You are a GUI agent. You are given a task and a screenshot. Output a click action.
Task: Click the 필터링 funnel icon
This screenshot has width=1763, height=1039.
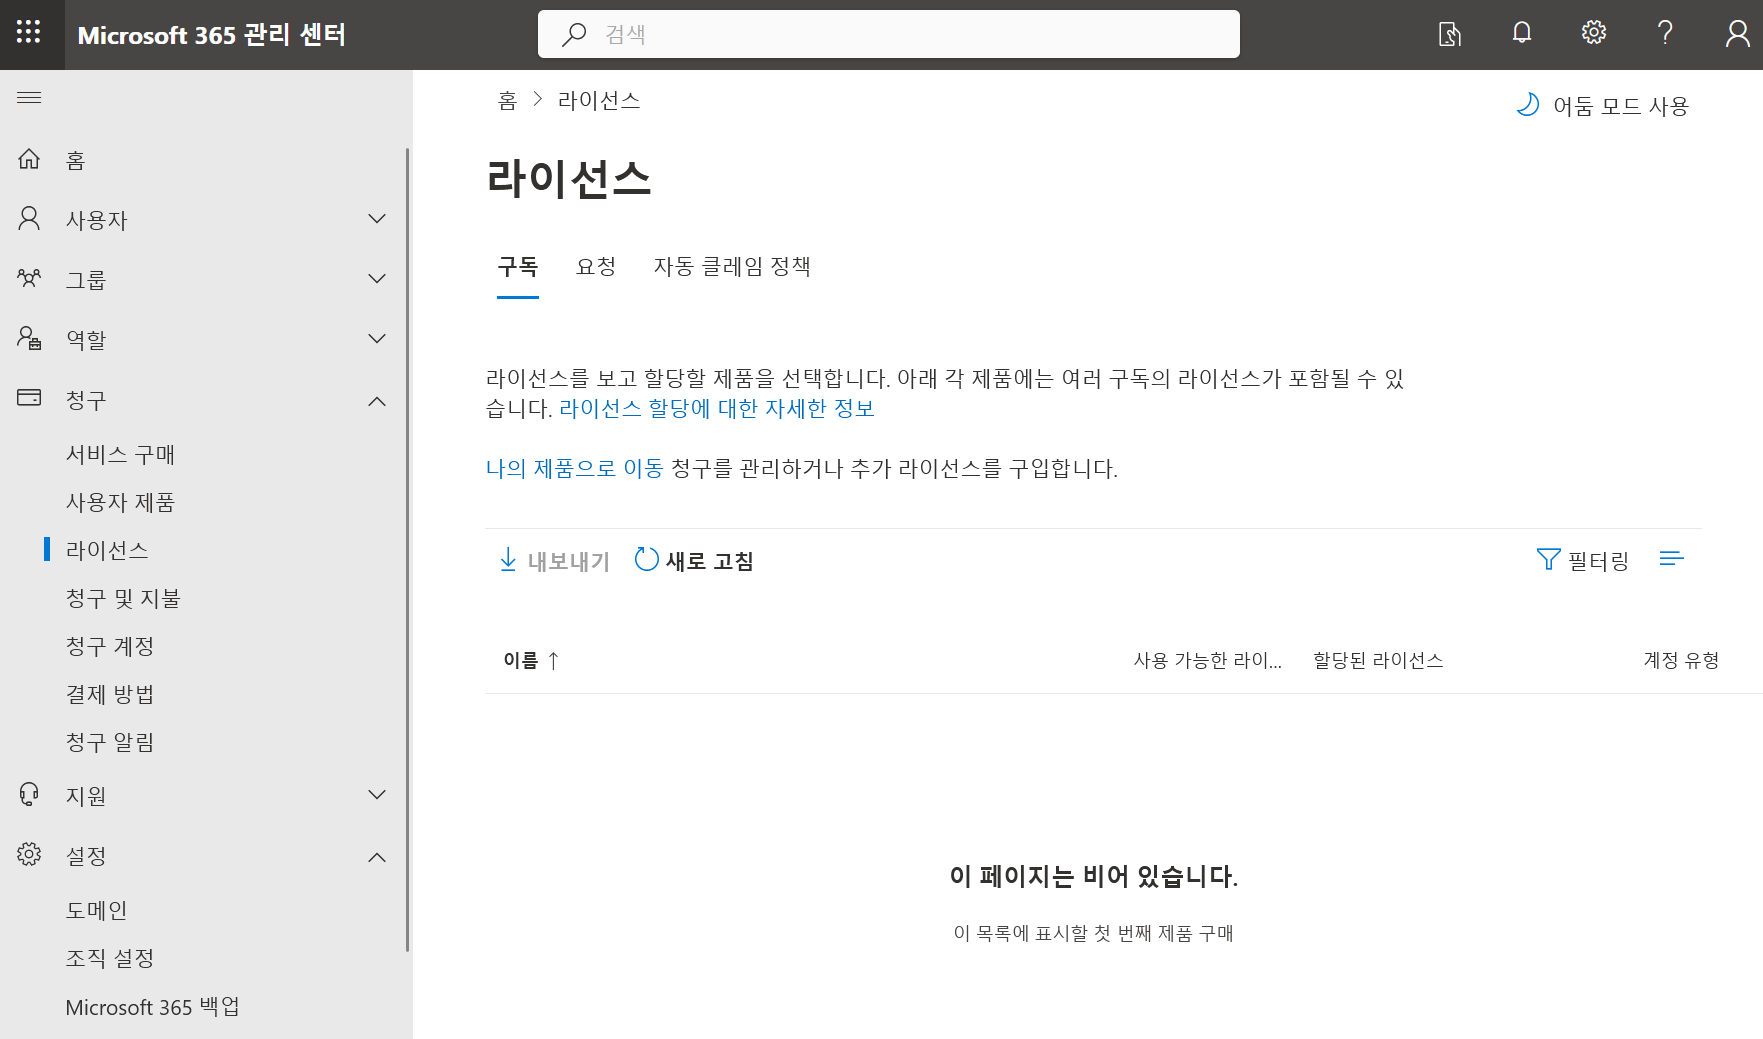point(1548,559)
